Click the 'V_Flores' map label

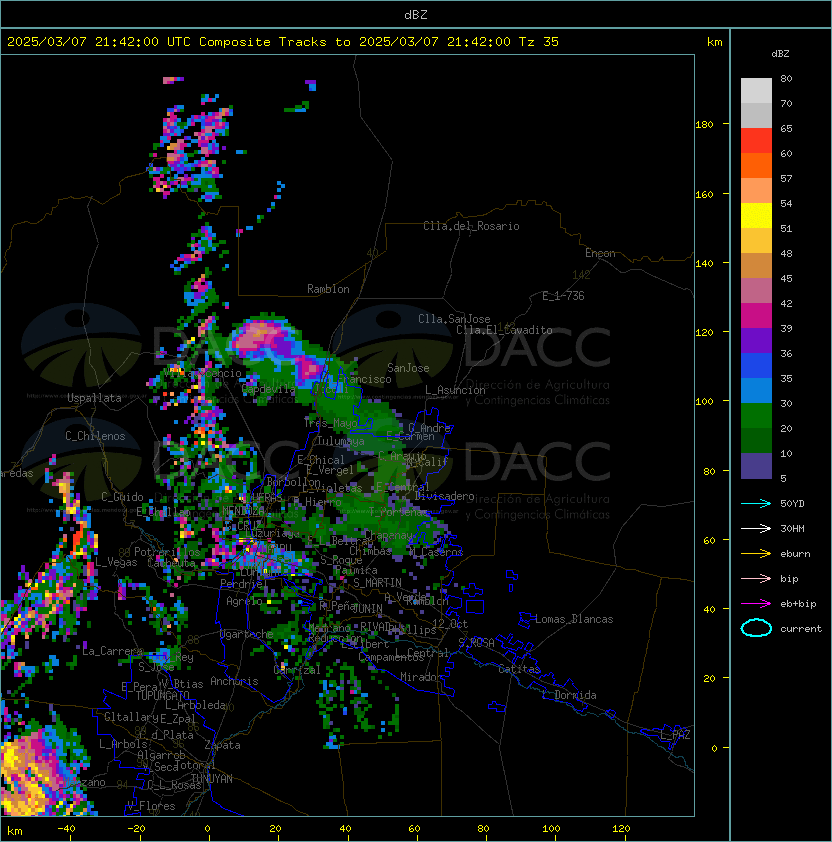[151, 806]
